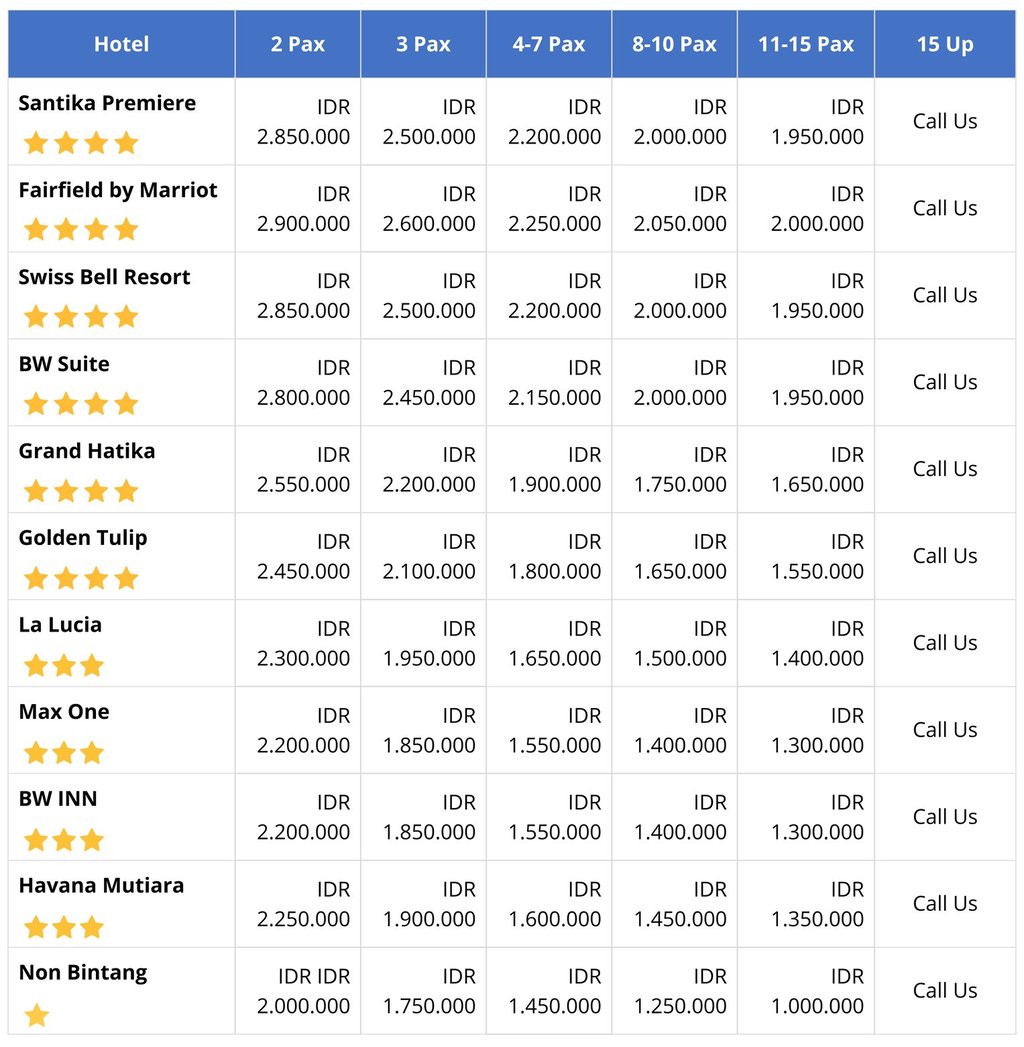Select the 4-7 Pax column header

pyautogui.click(x=549, y=44)
